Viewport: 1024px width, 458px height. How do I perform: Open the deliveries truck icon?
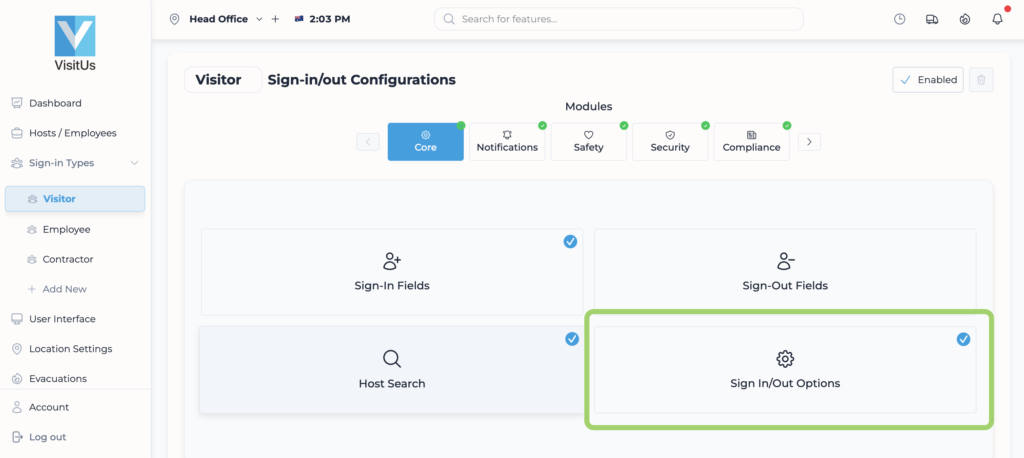tap(932, 19)
